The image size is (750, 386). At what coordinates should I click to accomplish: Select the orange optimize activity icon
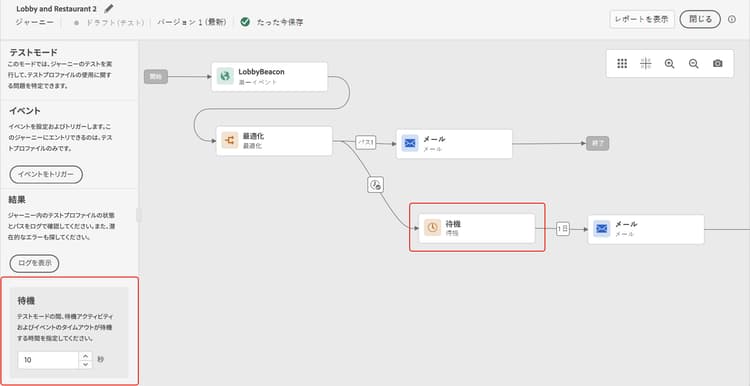click(x=230, y=141)
